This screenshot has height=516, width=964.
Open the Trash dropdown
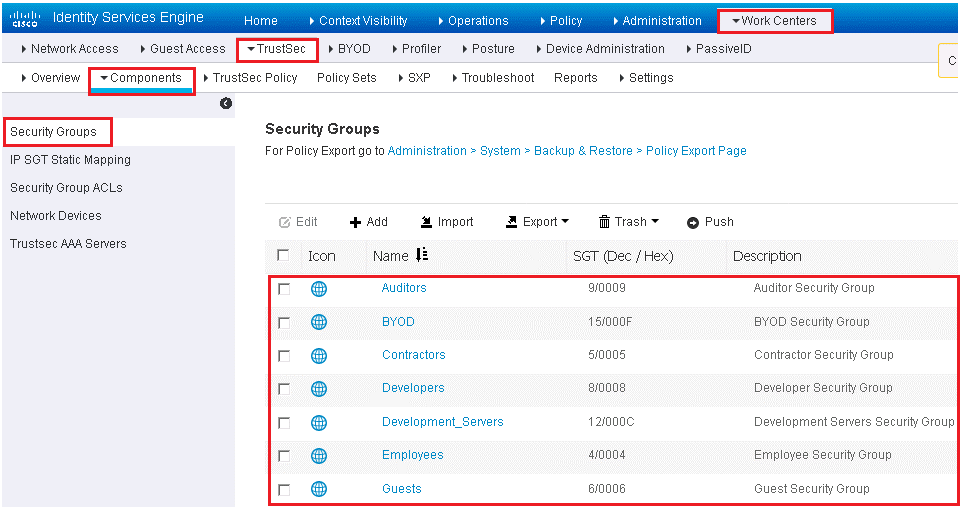click(628, 222)
